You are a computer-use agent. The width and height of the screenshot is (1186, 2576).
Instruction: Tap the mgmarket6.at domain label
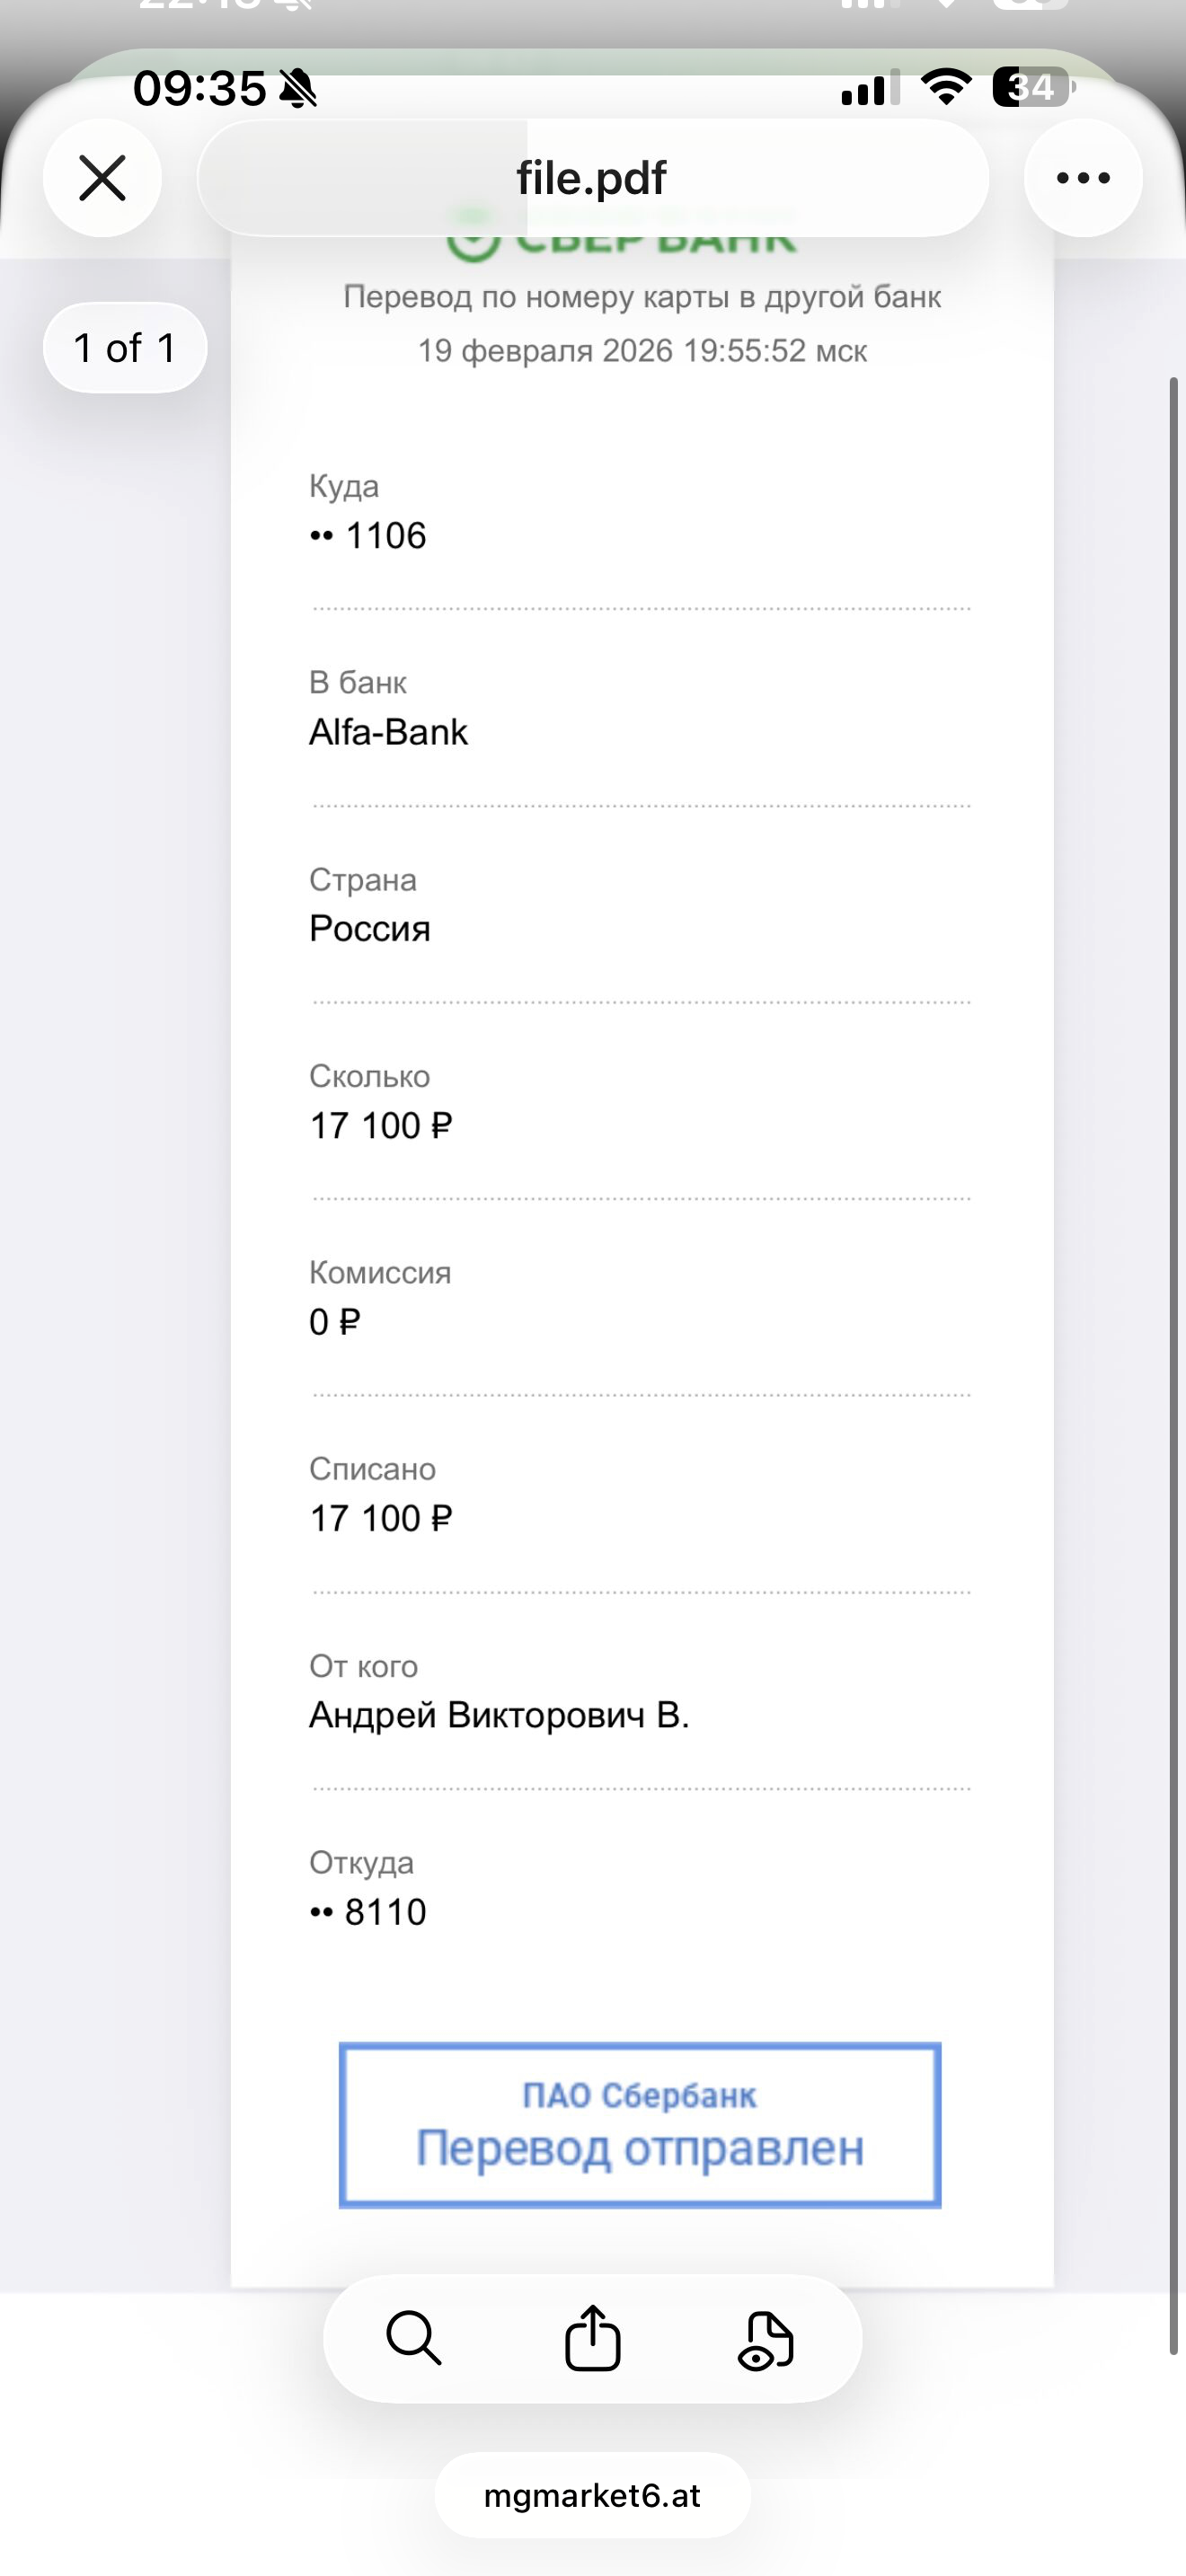(x=592, y=2495)
